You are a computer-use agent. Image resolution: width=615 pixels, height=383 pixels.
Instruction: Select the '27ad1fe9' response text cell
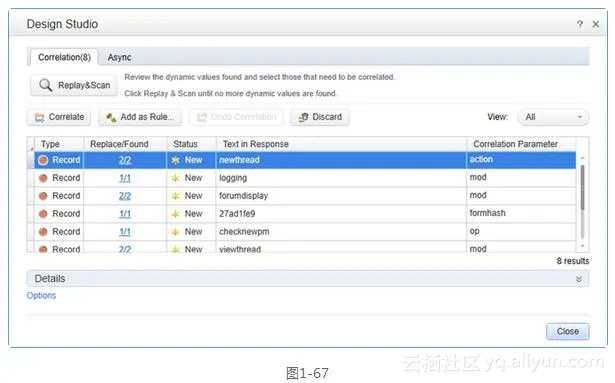(341, 214)
